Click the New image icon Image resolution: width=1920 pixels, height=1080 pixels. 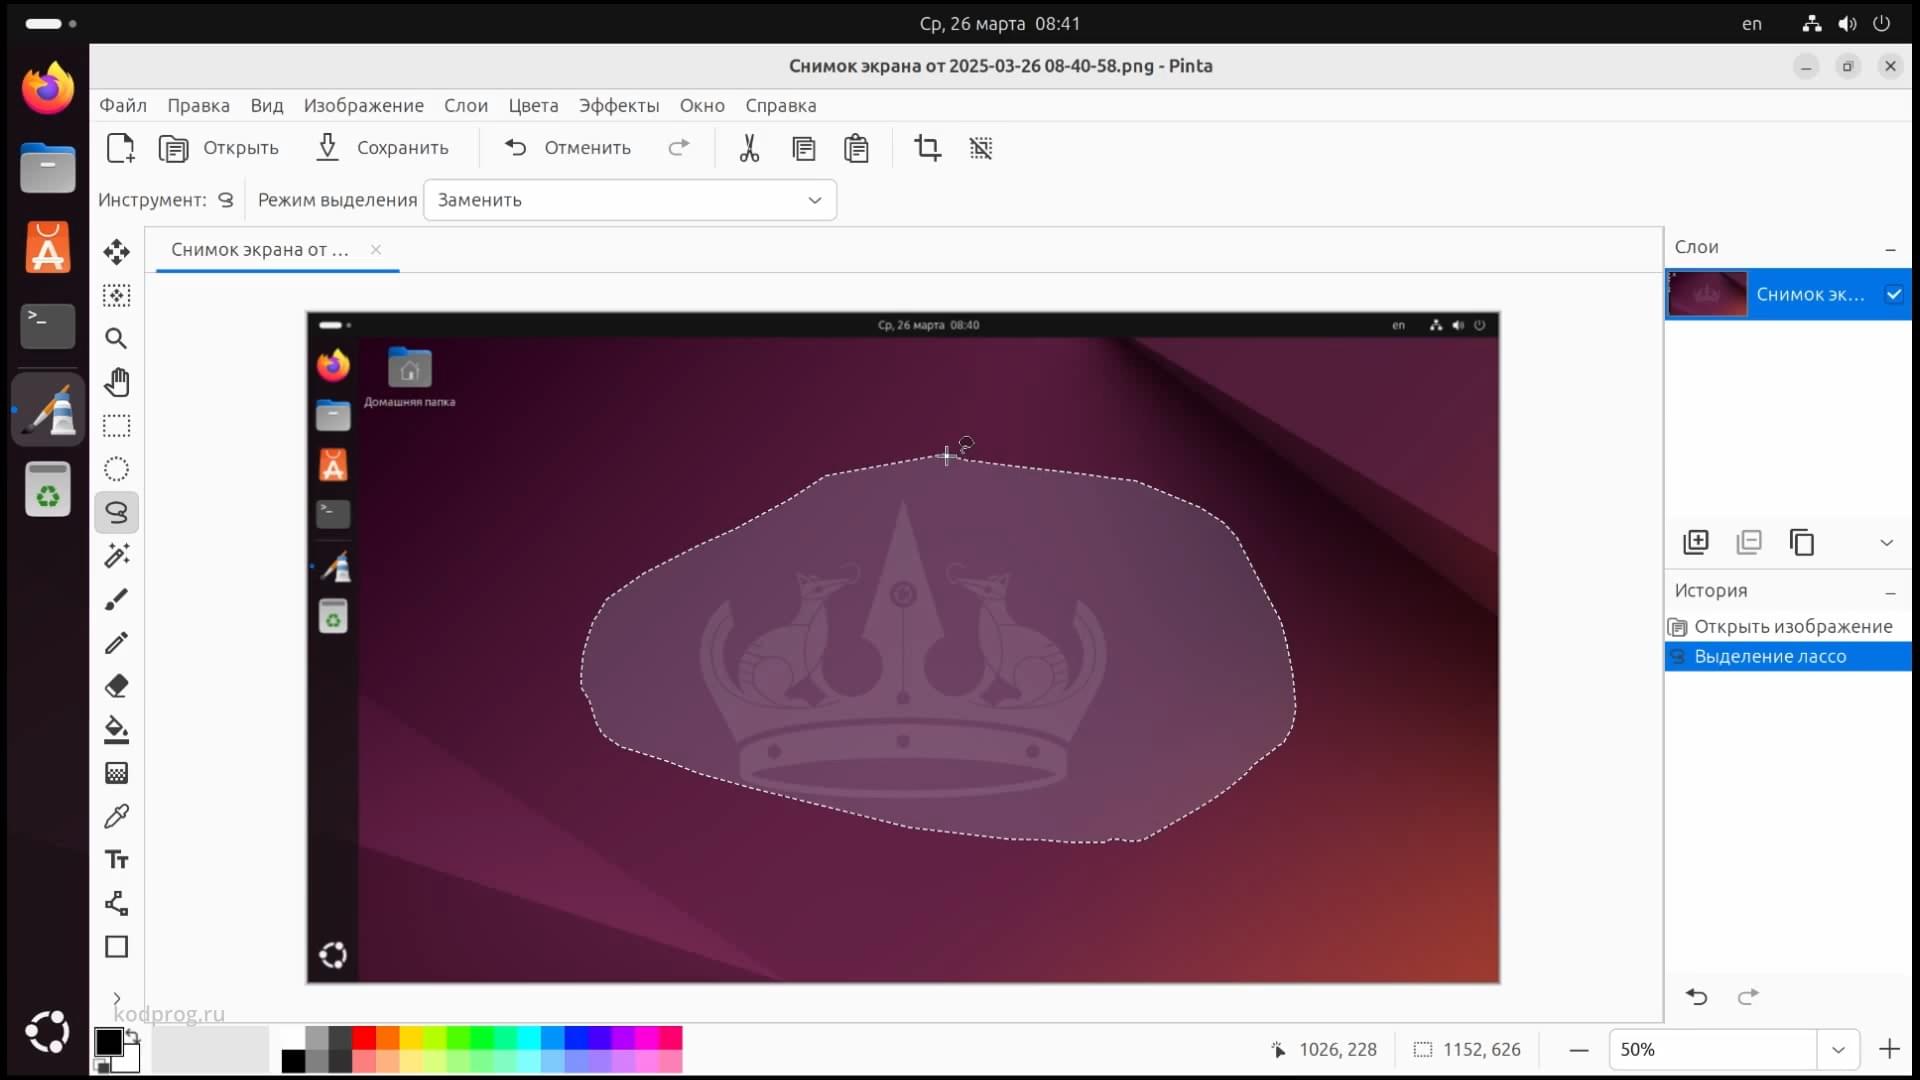120,148
